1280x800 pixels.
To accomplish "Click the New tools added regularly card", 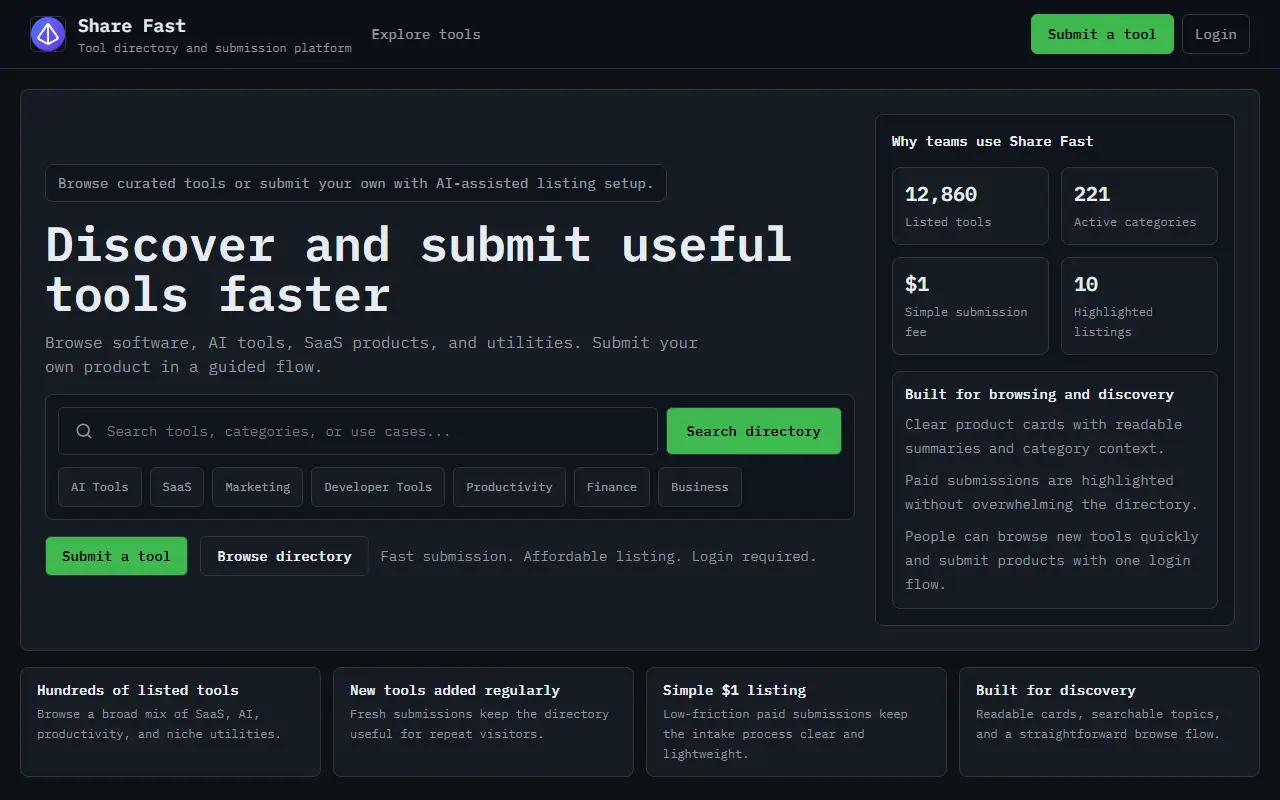I will pos(483,722).
